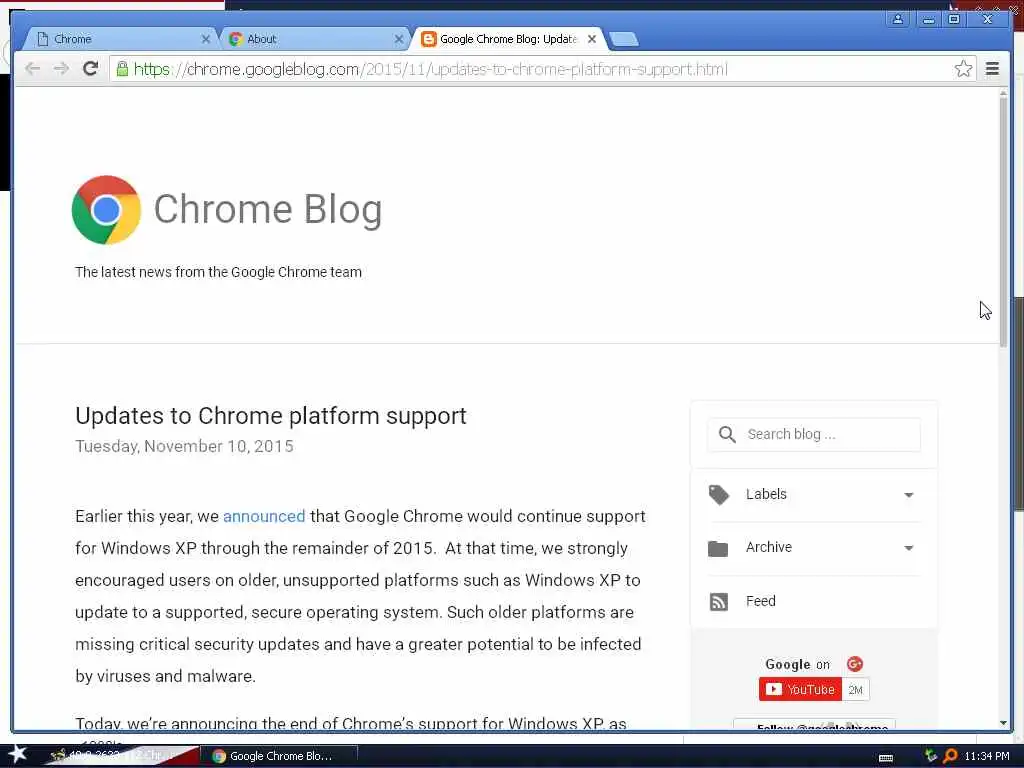Click the scrollbar down arrow
Viewport: 1024px width, 768px height.
(1003, 723)
